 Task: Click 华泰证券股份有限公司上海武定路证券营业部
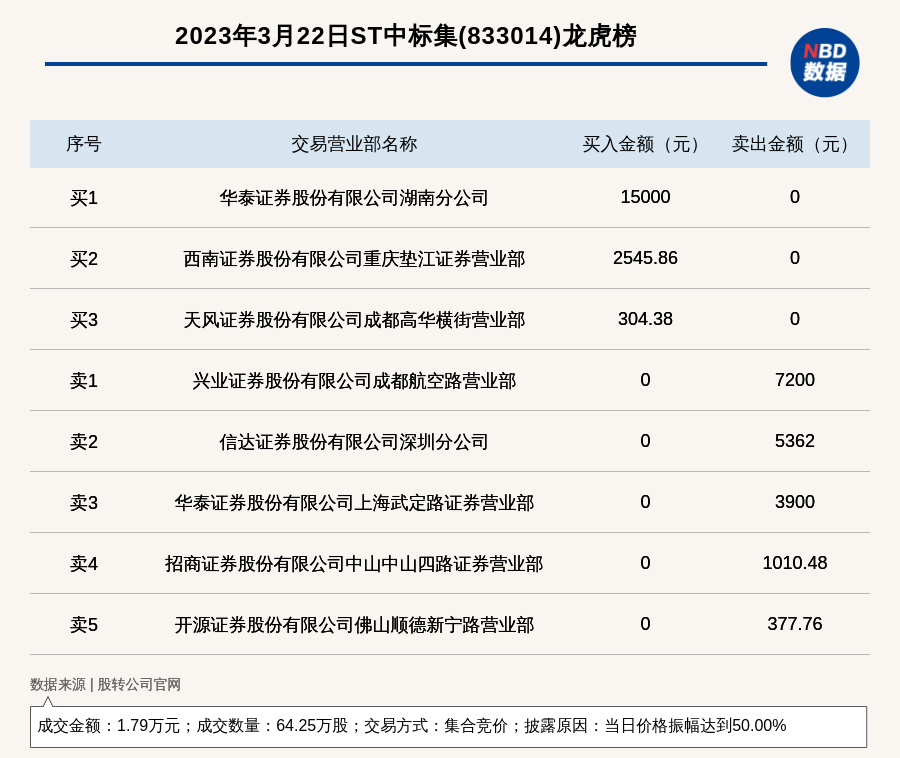pyautogui.click(x=354, y=503)
